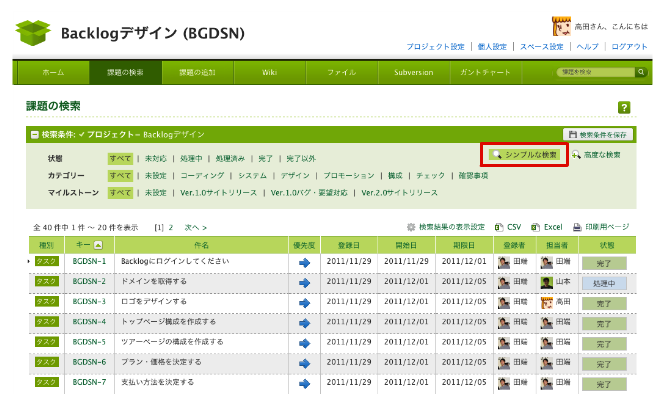Sort by キー column ascending arrow
The width and height of the screenshot is (661, 402).
tap(98, 245)
